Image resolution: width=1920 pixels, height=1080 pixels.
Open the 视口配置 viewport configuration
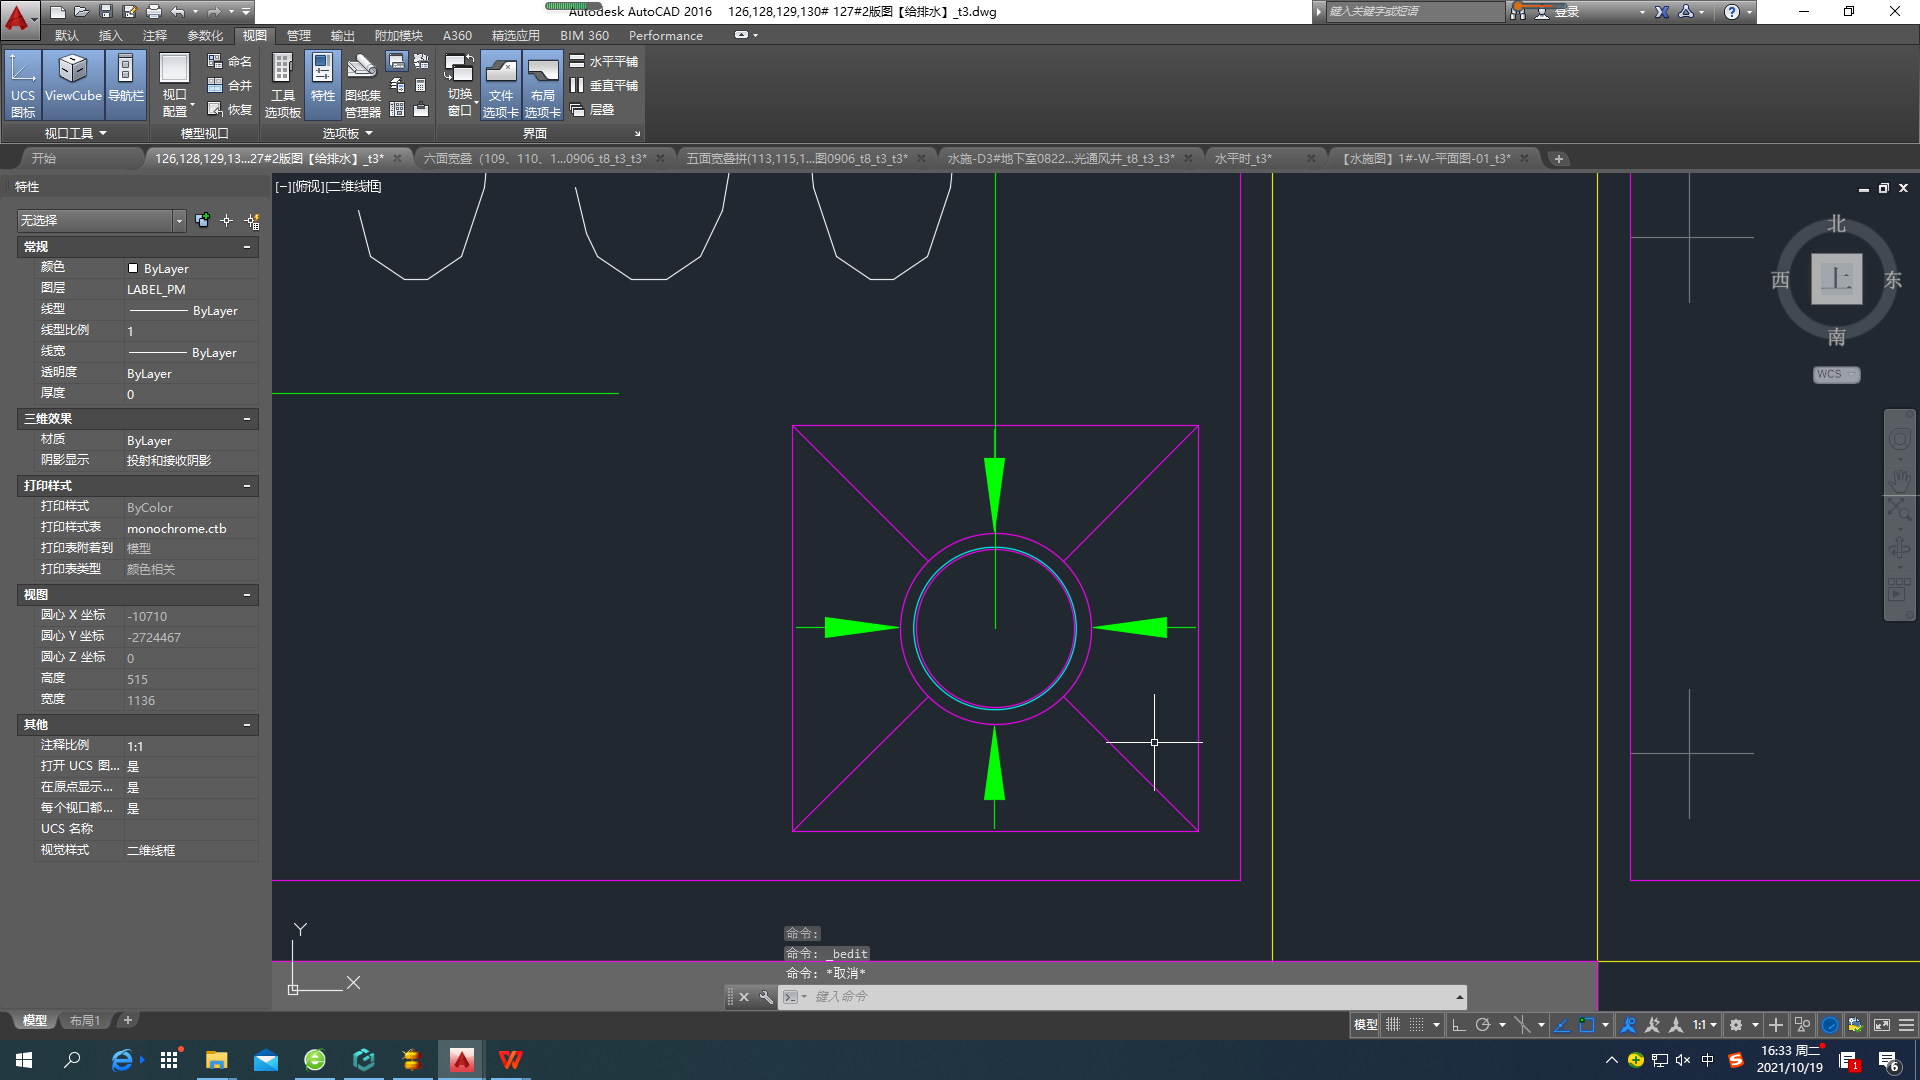click(x=175, y=86)
